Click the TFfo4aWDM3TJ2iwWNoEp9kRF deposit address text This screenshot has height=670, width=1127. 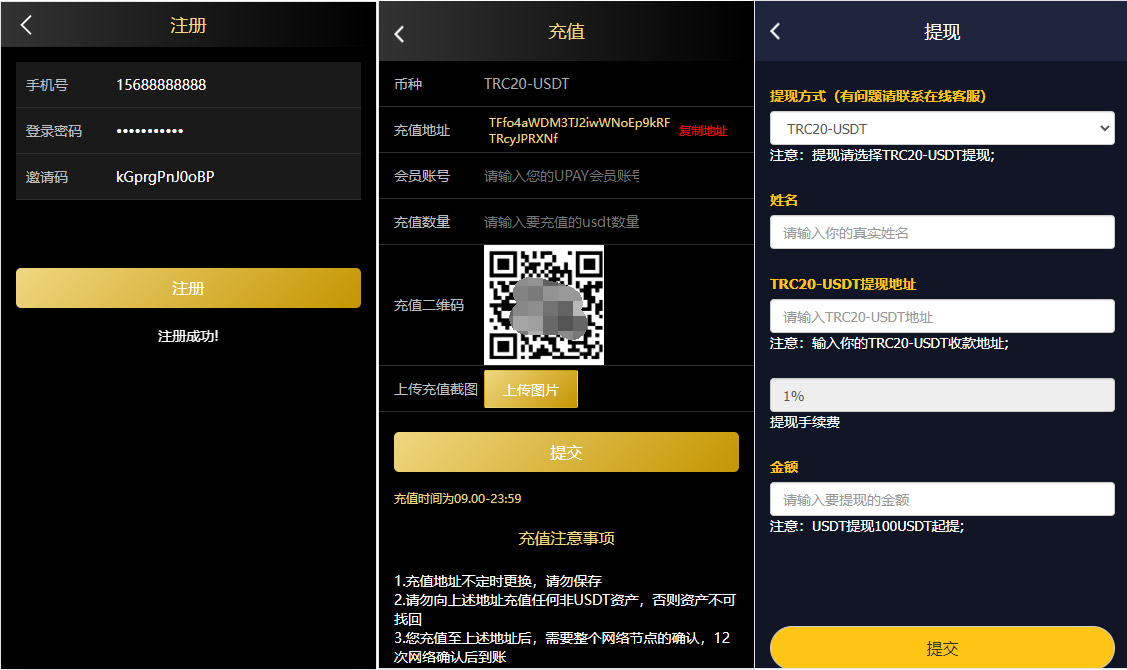tap(579, 130)
